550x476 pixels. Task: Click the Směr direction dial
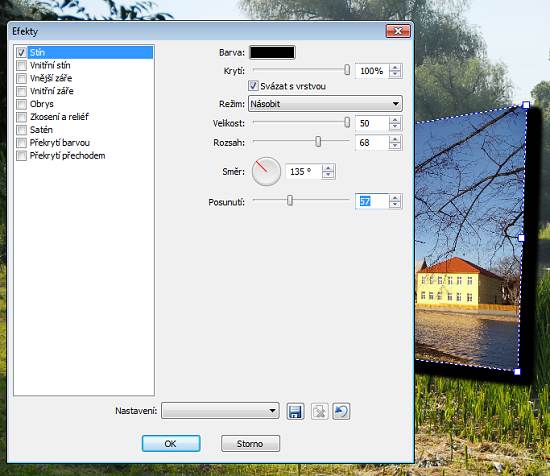pos(266,172)
